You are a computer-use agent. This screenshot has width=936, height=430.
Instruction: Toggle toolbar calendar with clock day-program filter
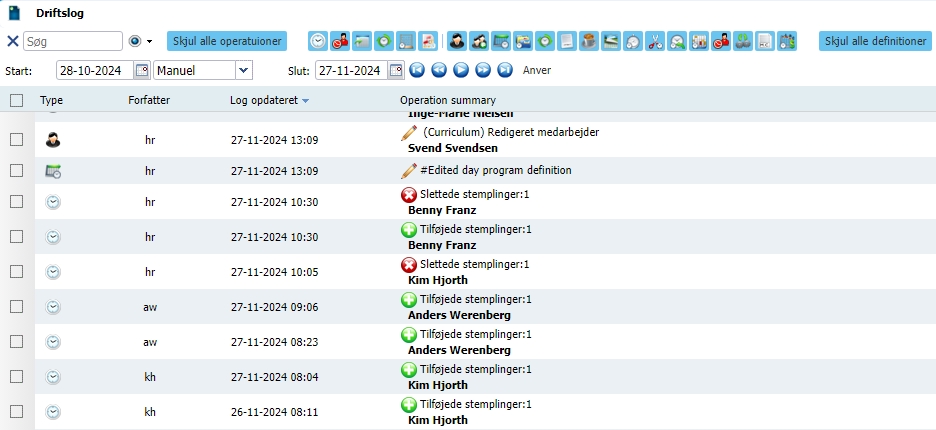pos(501,41)
